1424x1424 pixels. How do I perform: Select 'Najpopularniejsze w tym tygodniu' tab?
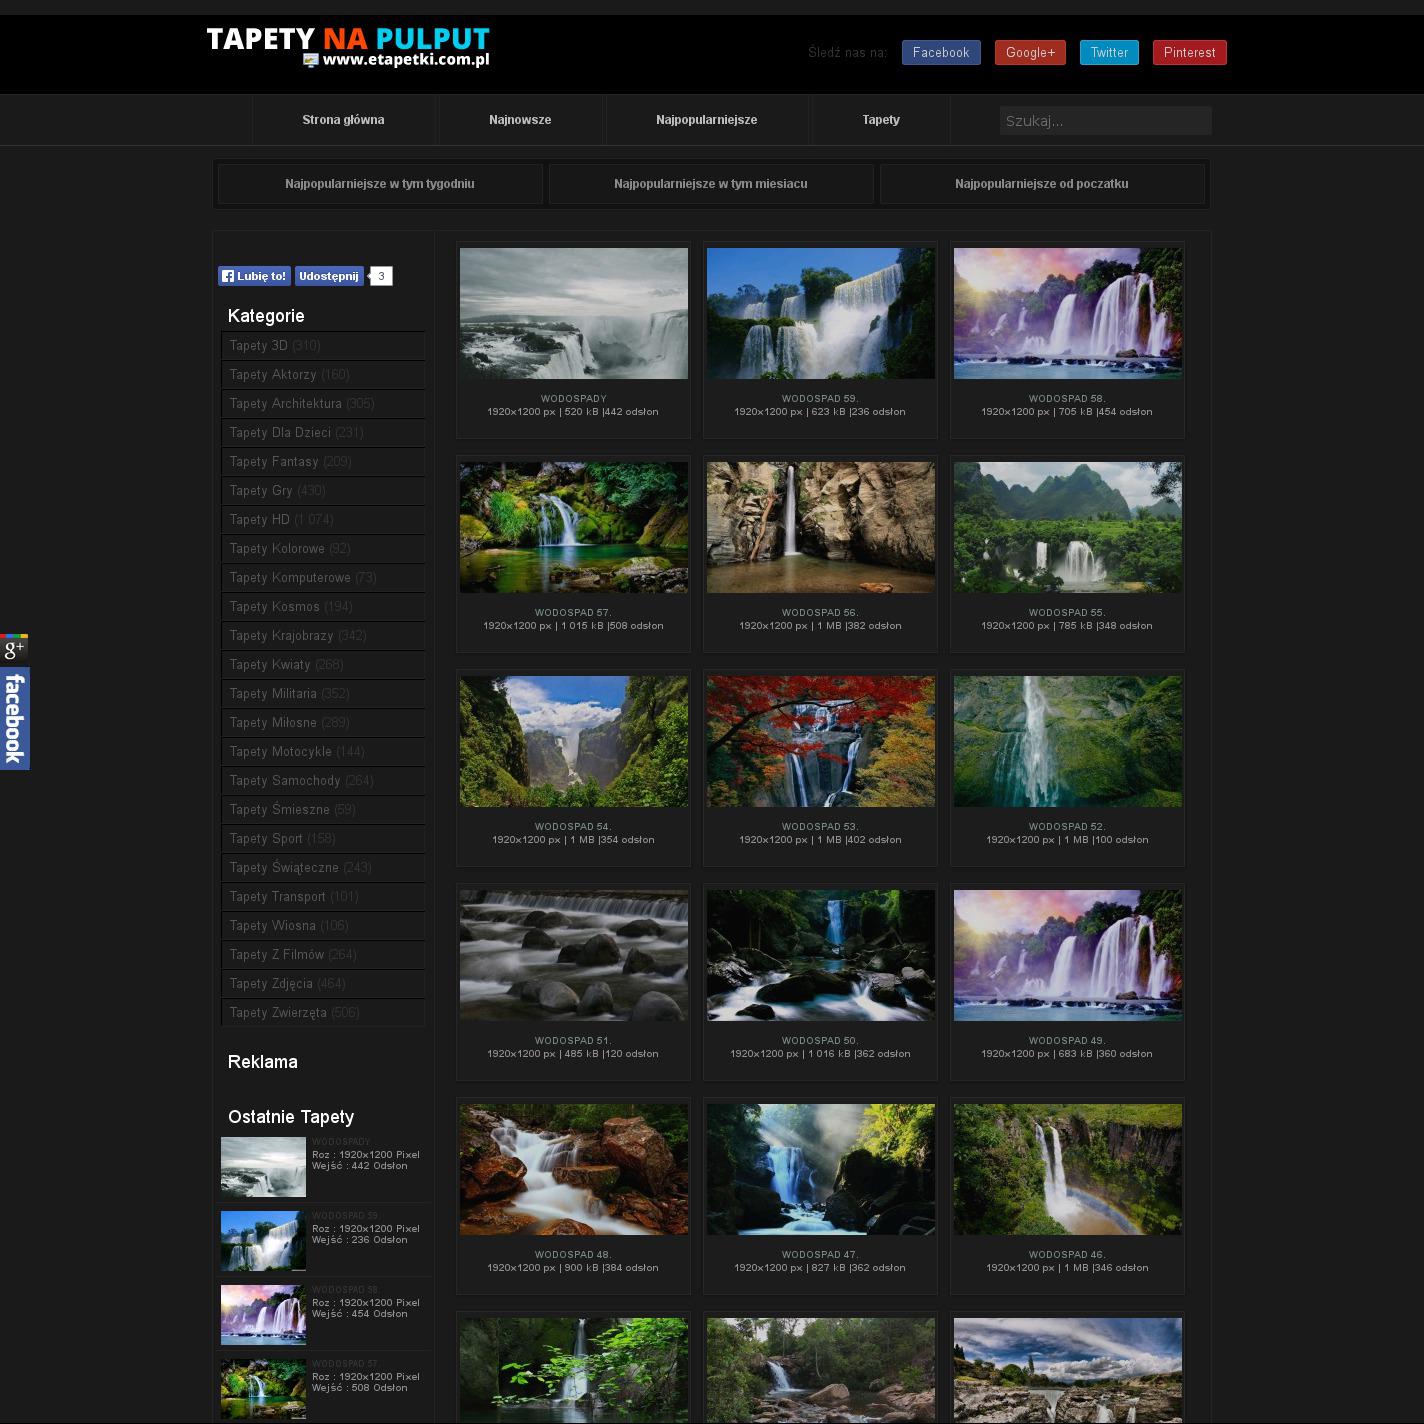point(380,184)
